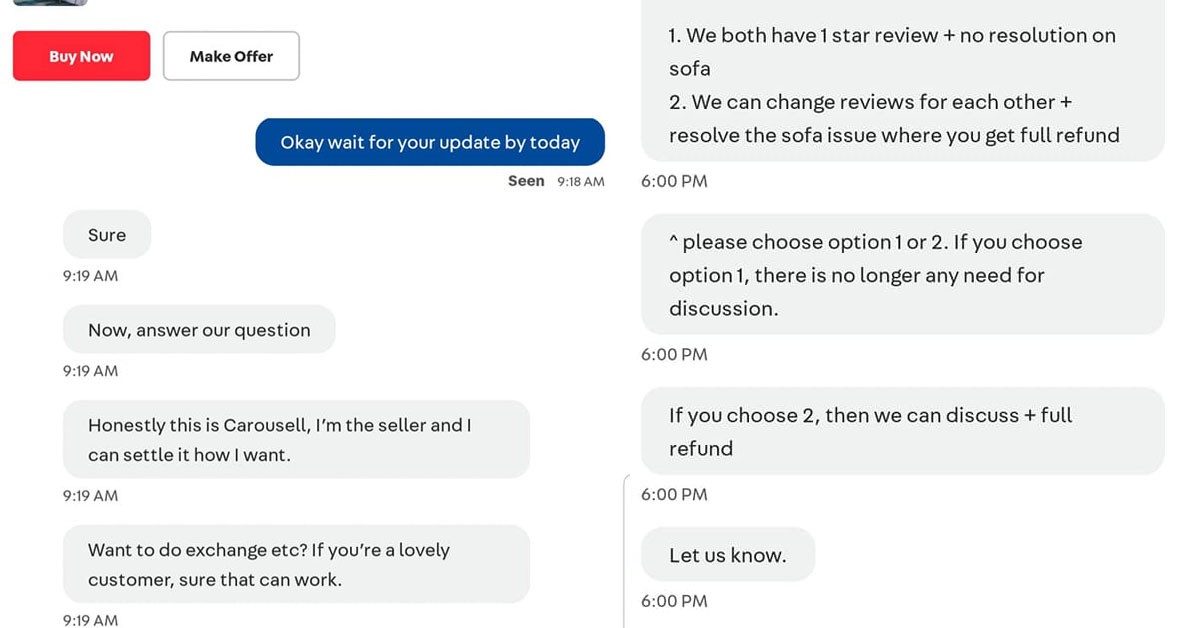Click the timestamp under the "Sure" message
Image resolution: width=1200 pixels, height=628 pixels.
[90, 276]
